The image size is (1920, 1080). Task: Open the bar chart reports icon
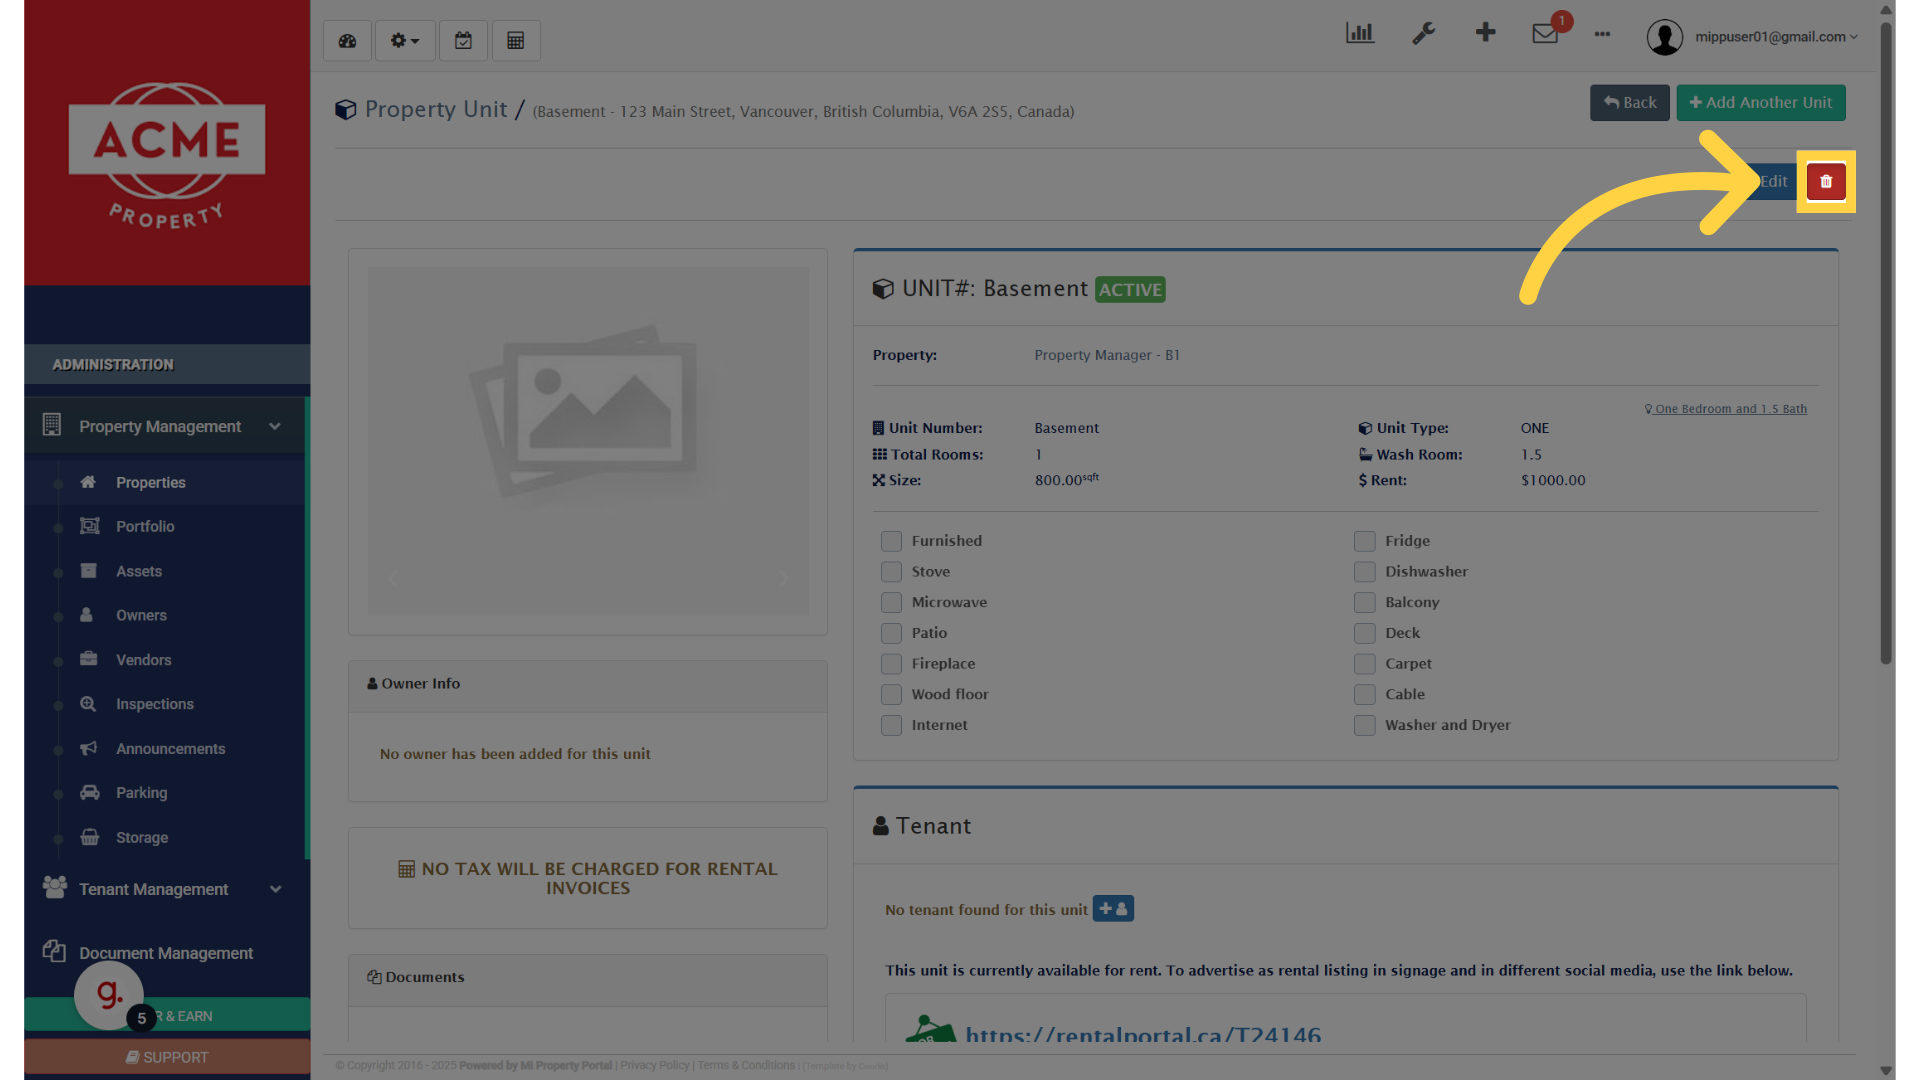1360,33
